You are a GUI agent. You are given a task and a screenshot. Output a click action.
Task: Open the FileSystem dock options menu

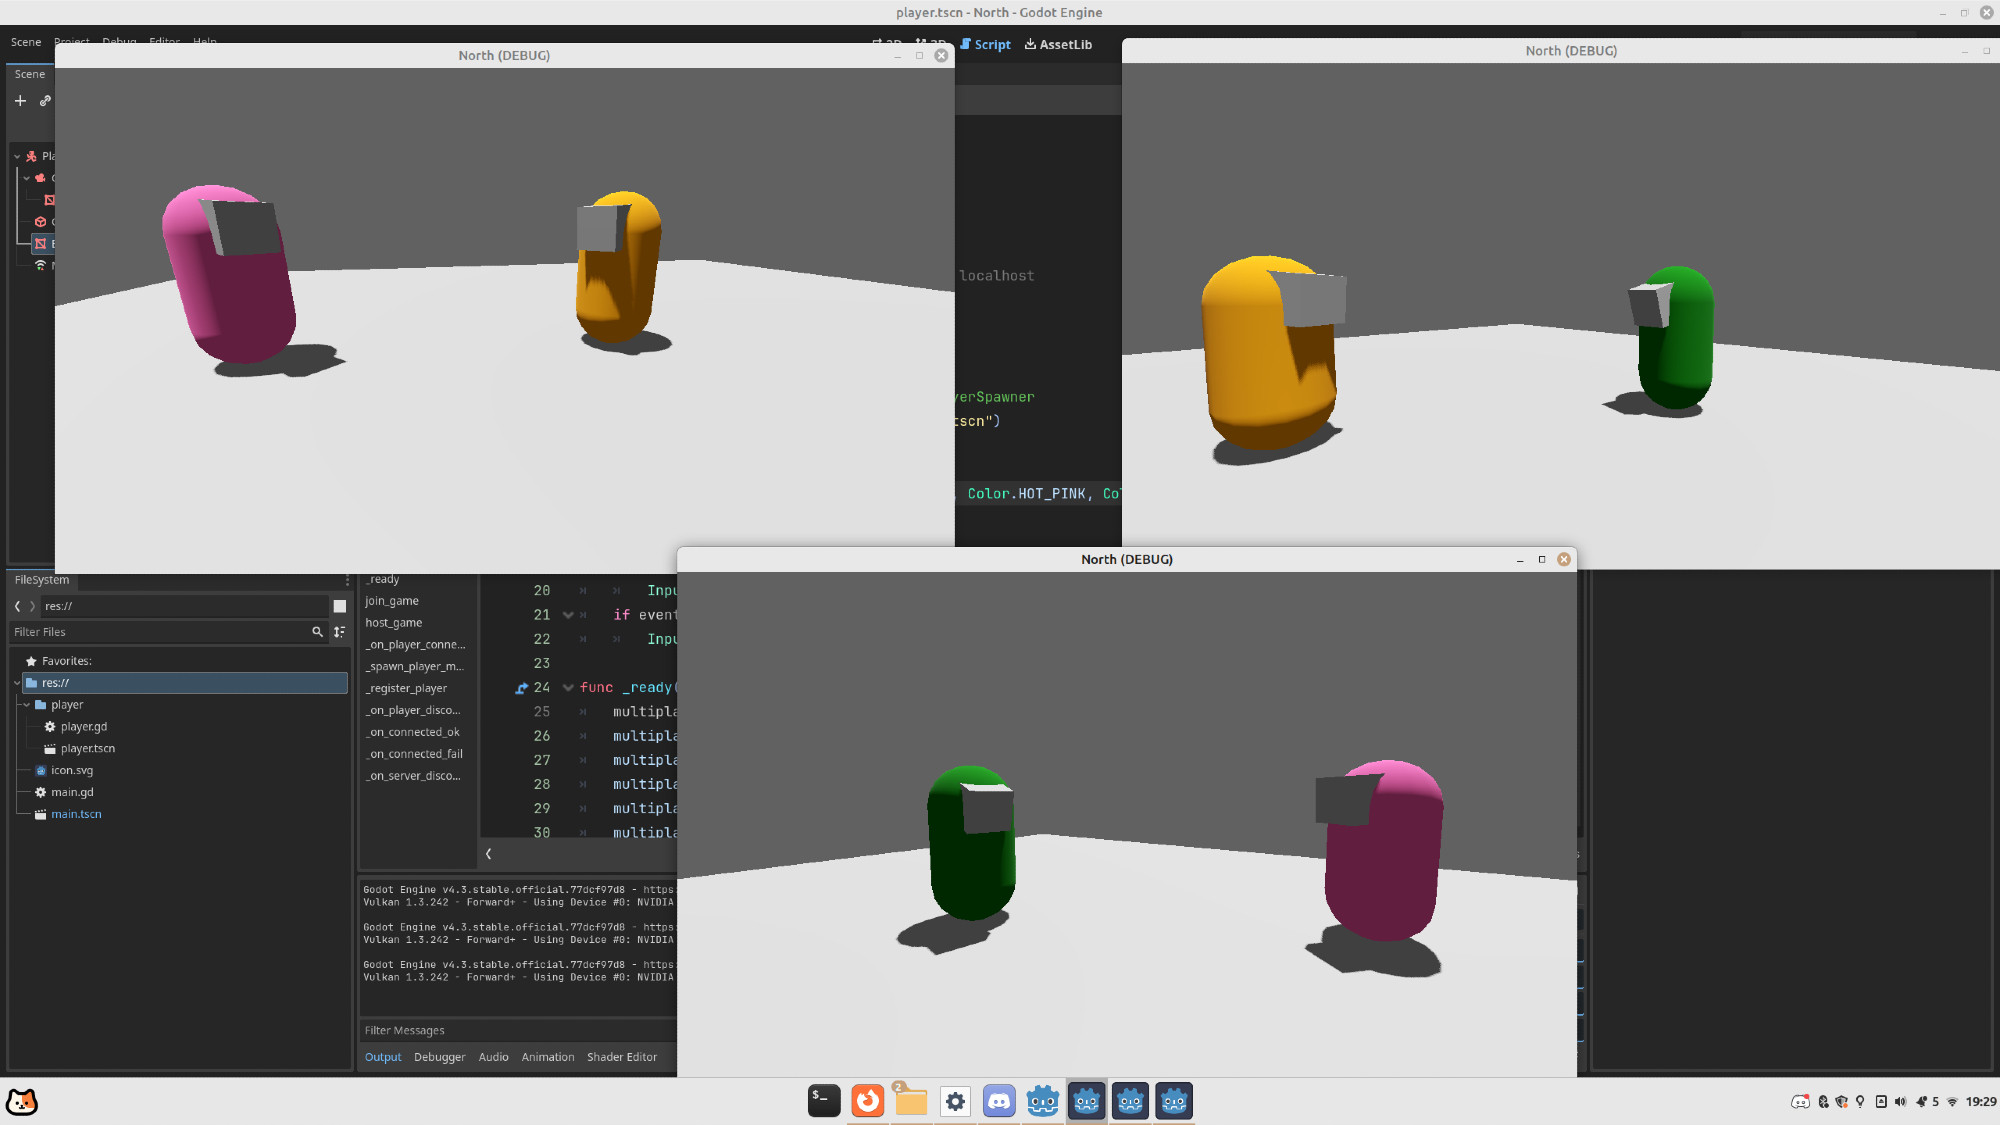[347, 580]
